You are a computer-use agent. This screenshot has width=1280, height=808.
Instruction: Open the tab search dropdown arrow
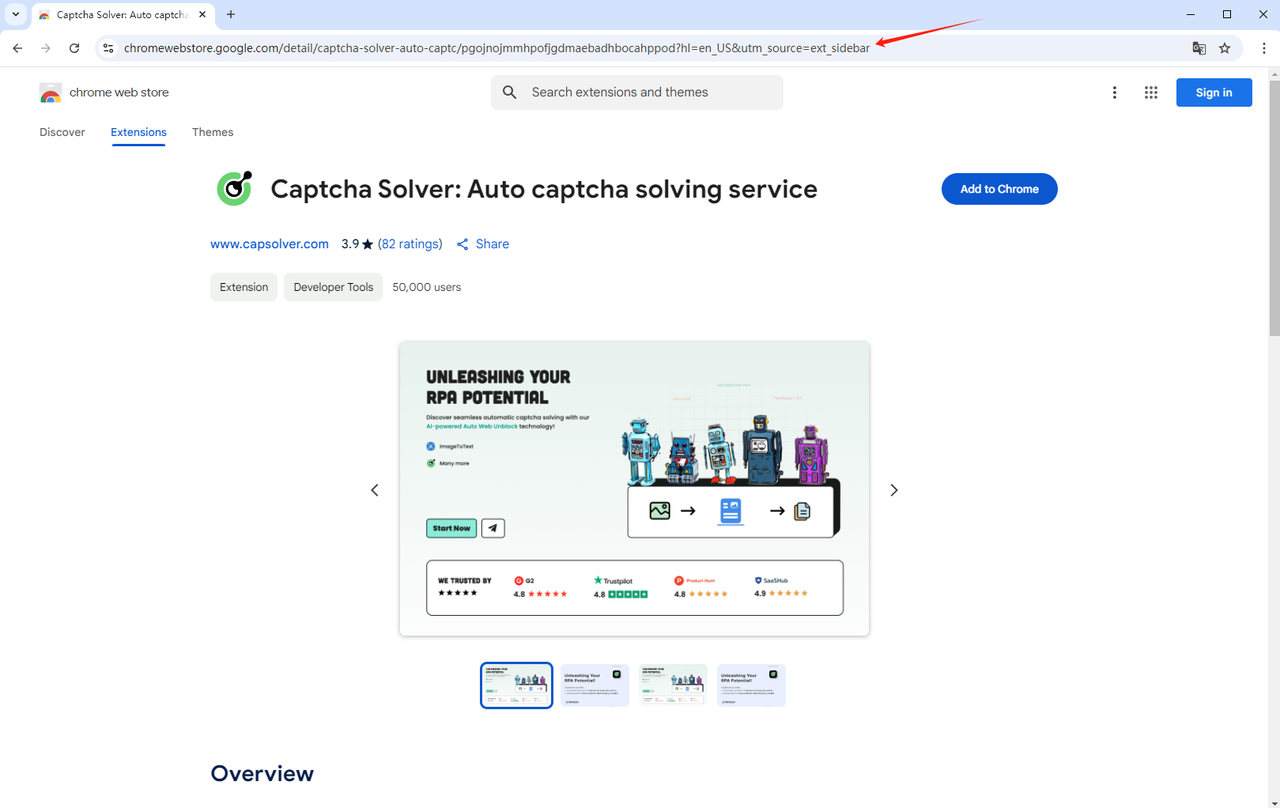16,14
